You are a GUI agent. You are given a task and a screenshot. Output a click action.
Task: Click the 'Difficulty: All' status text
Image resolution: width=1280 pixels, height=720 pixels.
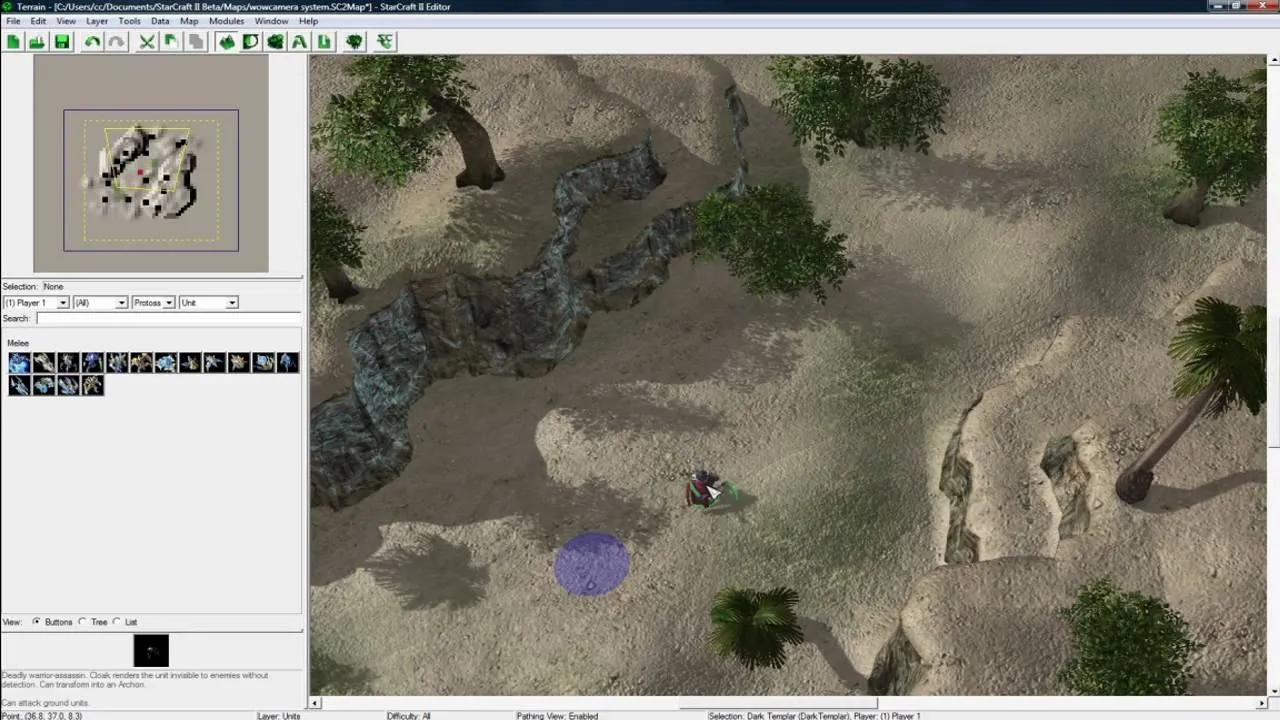click(x=409, y=716)
